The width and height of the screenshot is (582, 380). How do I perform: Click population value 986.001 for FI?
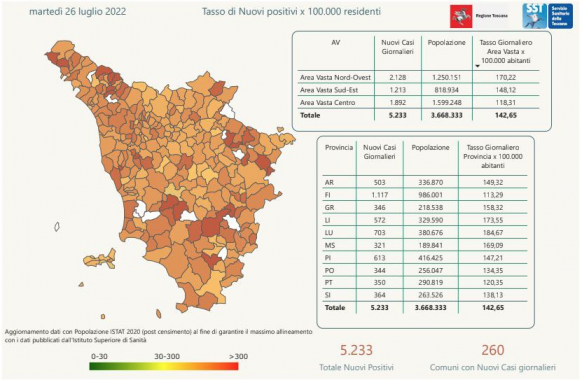431,195
